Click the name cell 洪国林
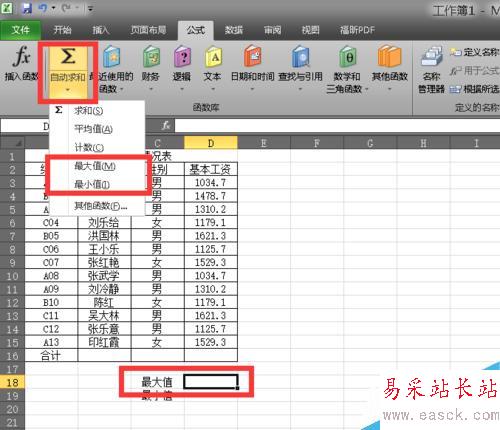The width and height of the screenshot is (500, 430). (x=104, y=236)
